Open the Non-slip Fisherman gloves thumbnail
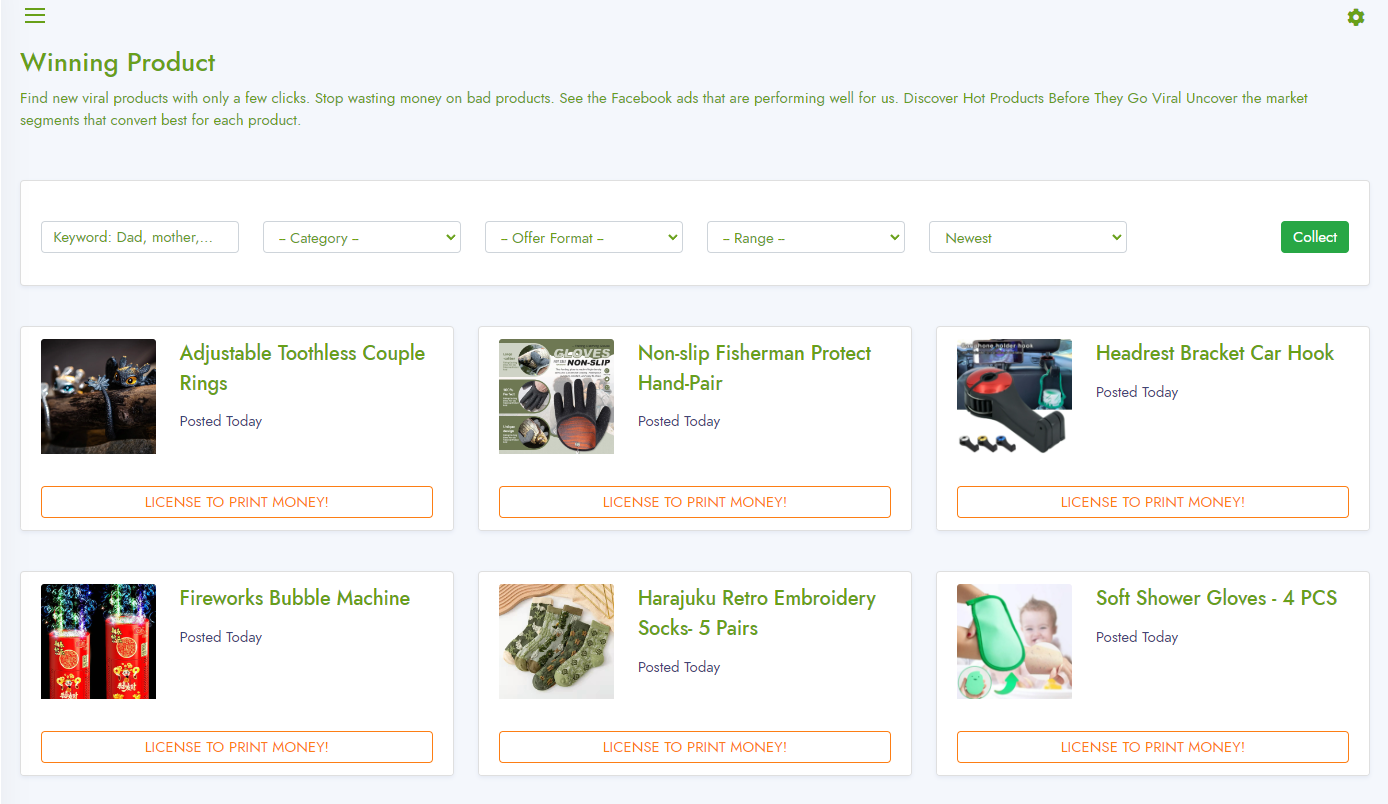 [x=556, y=396]
